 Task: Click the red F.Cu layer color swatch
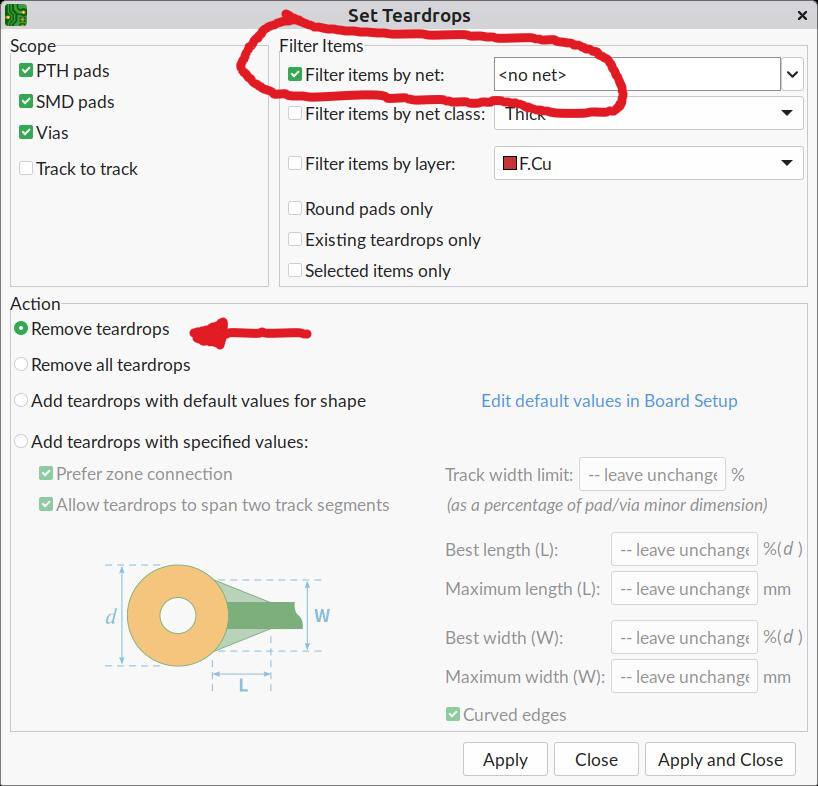click(509, 163)
